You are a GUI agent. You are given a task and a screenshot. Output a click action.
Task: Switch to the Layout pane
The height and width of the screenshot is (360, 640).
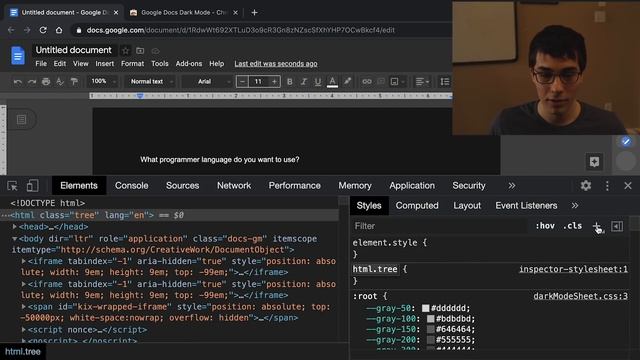click(467, 206)
